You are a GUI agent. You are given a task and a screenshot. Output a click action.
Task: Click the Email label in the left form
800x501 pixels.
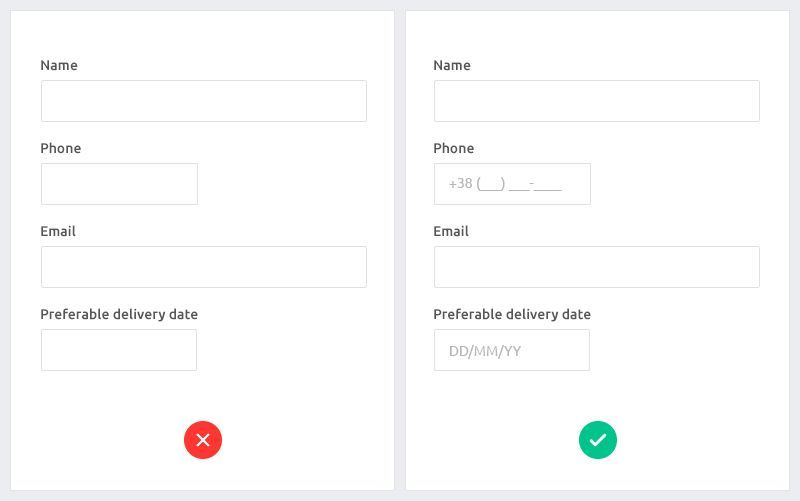point(58,231)
